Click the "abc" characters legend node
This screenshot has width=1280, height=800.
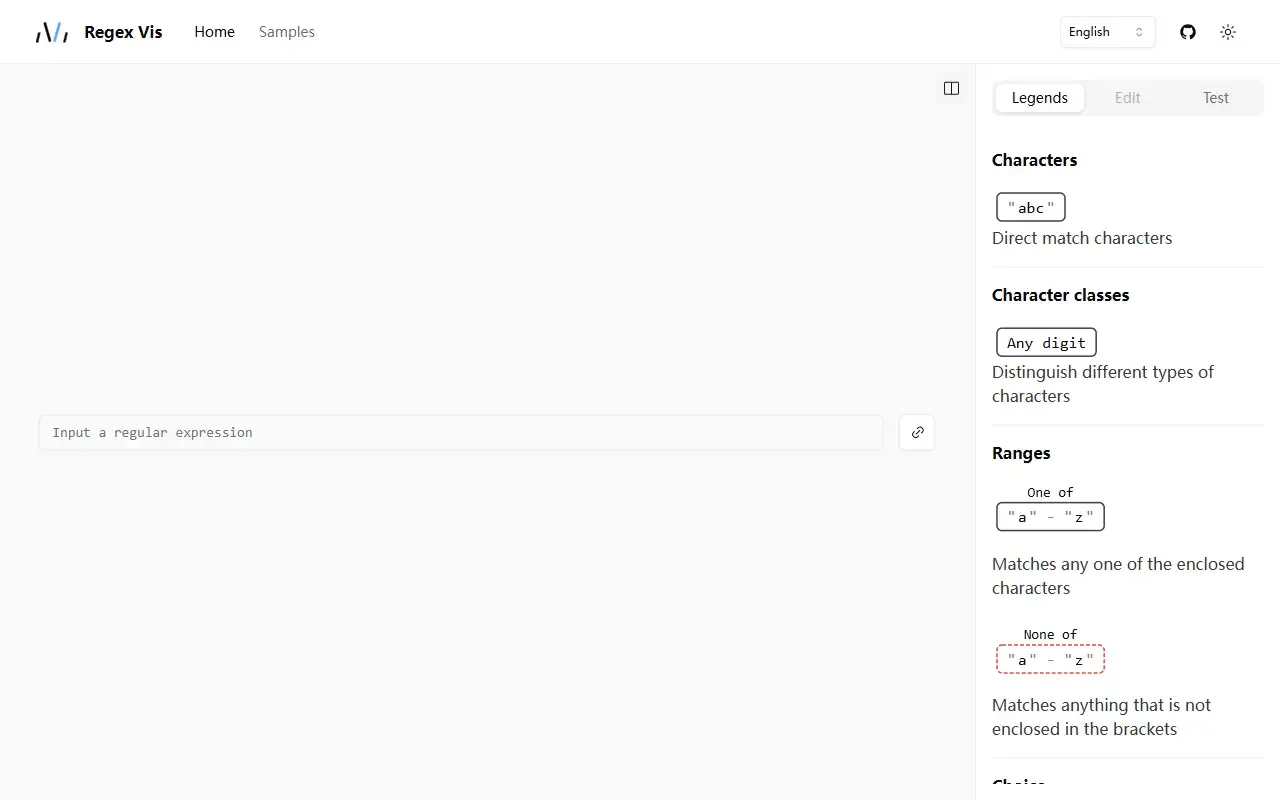click(x=1031, y=207)
